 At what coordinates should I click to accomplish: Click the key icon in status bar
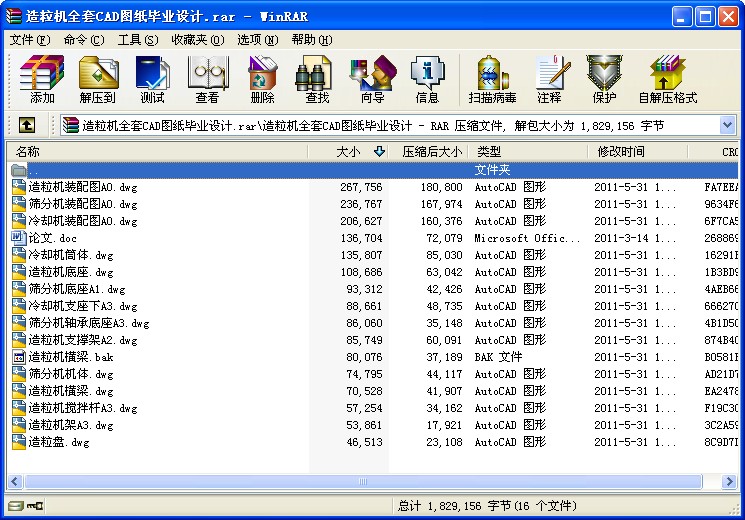click(x=35, y=506)
